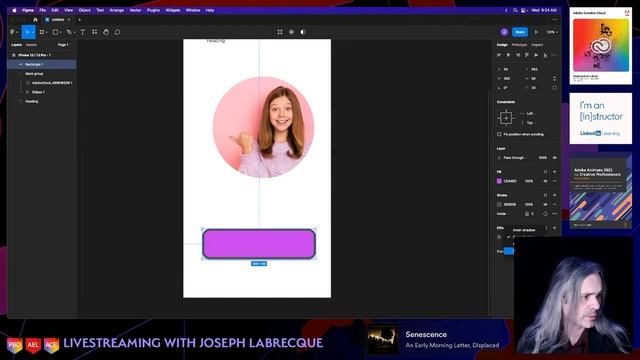Select the Frame tool
The image size is (640, 360).
coord(41,32)
